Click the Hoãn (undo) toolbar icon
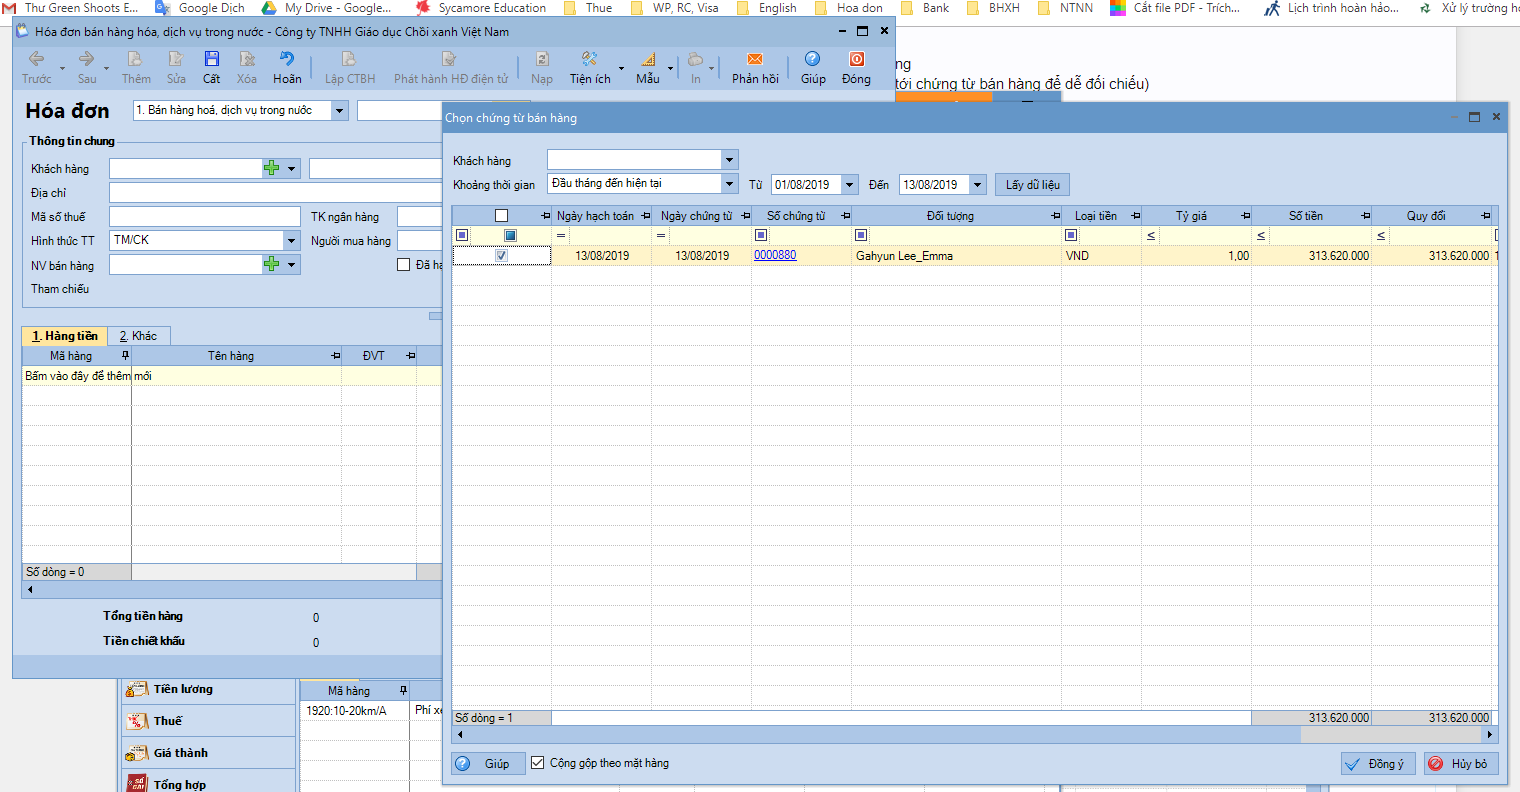1520x792 pixels. (x=287, y=66)
